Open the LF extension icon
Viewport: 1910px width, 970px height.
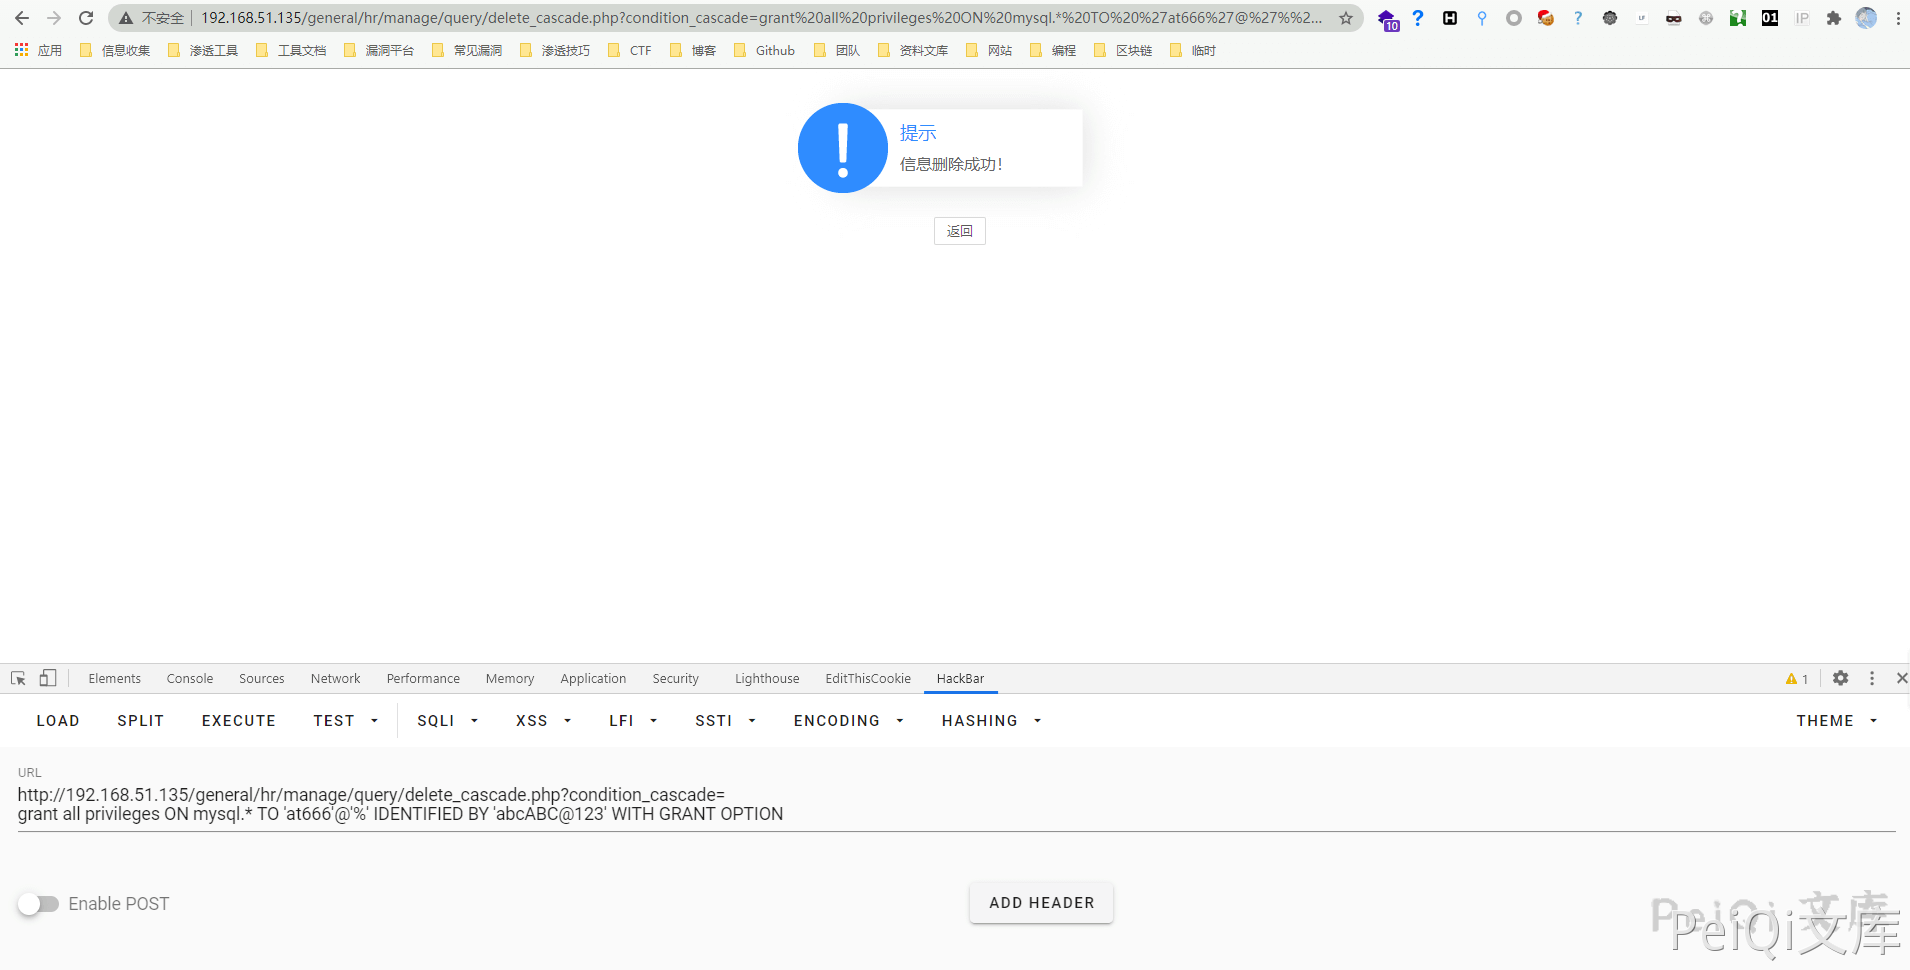pyautogui.click(x=1642, y=18)
